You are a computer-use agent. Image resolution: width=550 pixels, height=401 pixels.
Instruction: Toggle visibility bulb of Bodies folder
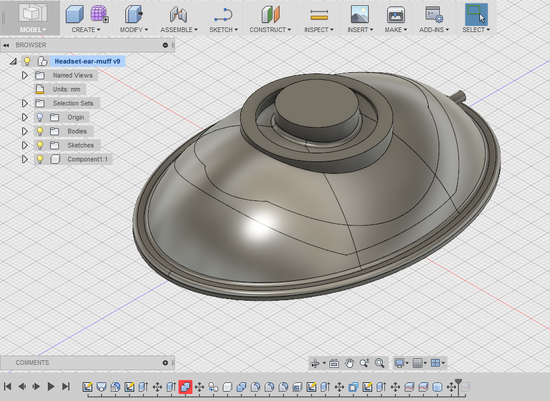[40, 131]
